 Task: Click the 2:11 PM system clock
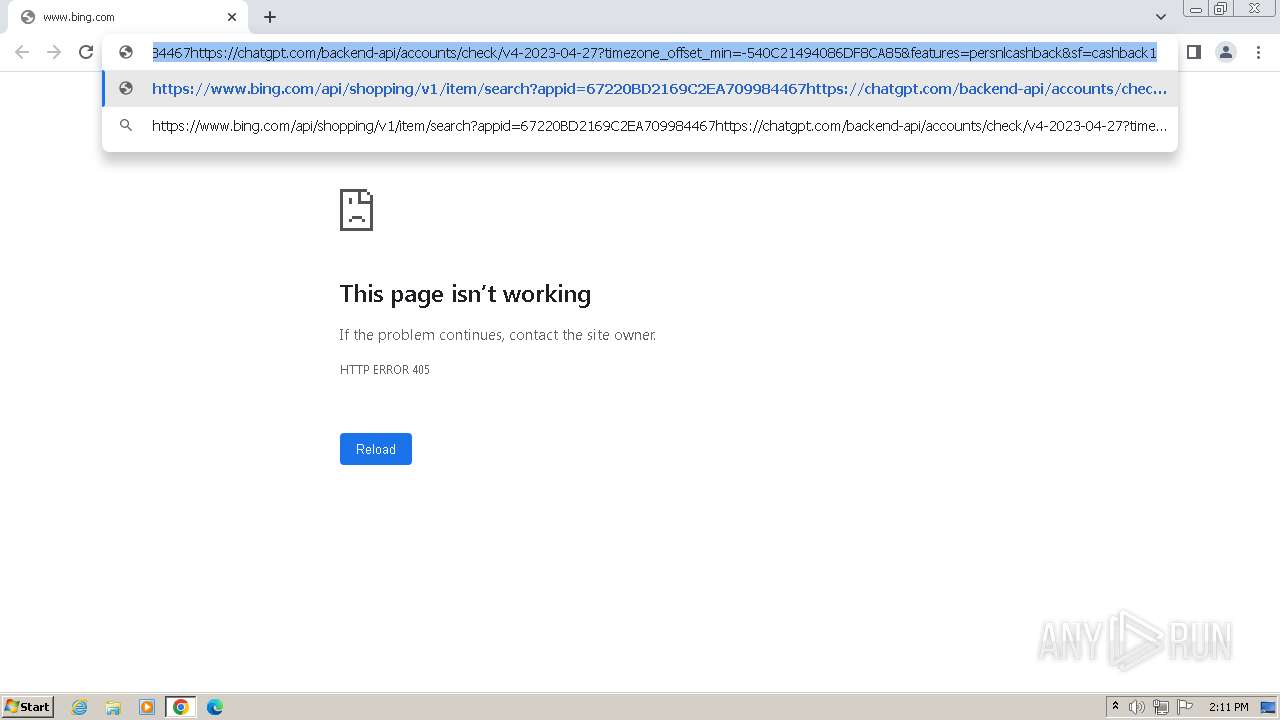1228,707
